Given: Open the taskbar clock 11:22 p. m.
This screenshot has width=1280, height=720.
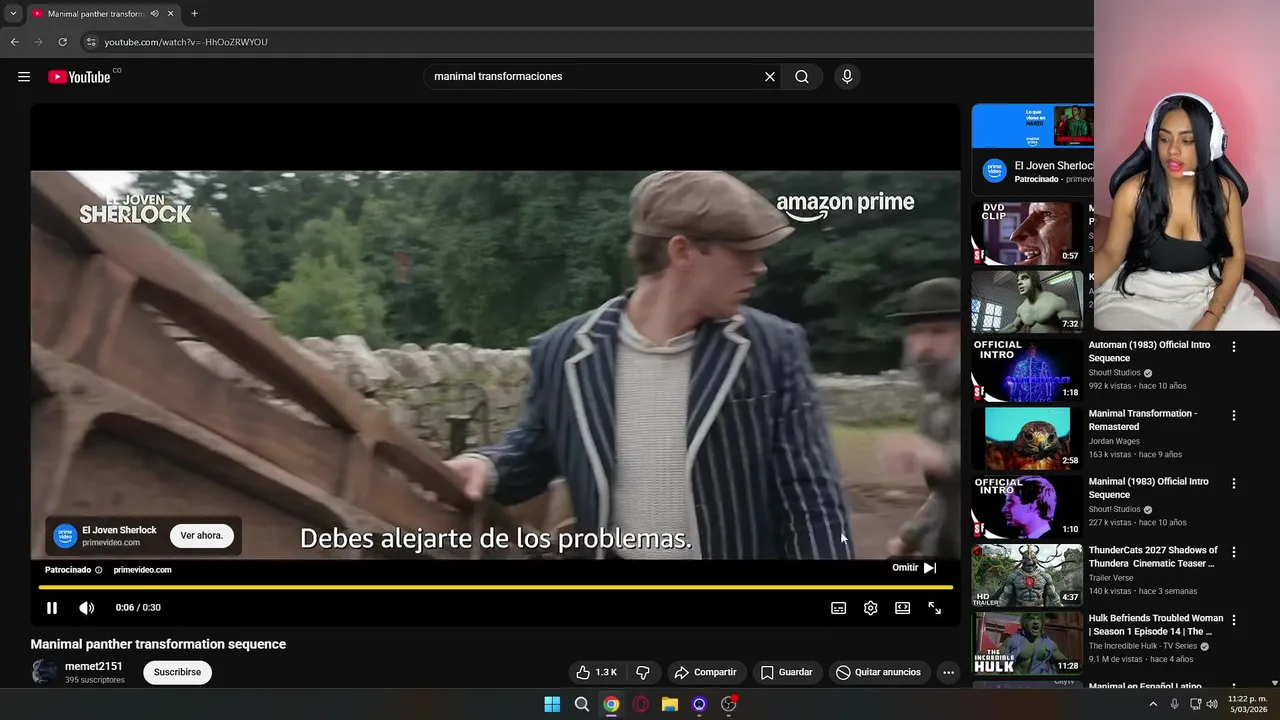Looking at the screenshot, I should (1245, 704).
